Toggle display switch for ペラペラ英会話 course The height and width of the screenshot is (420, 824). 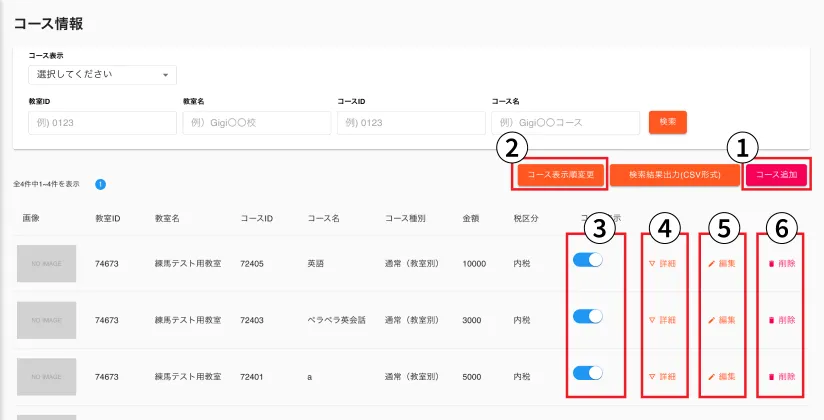click(x=588, y=316)
